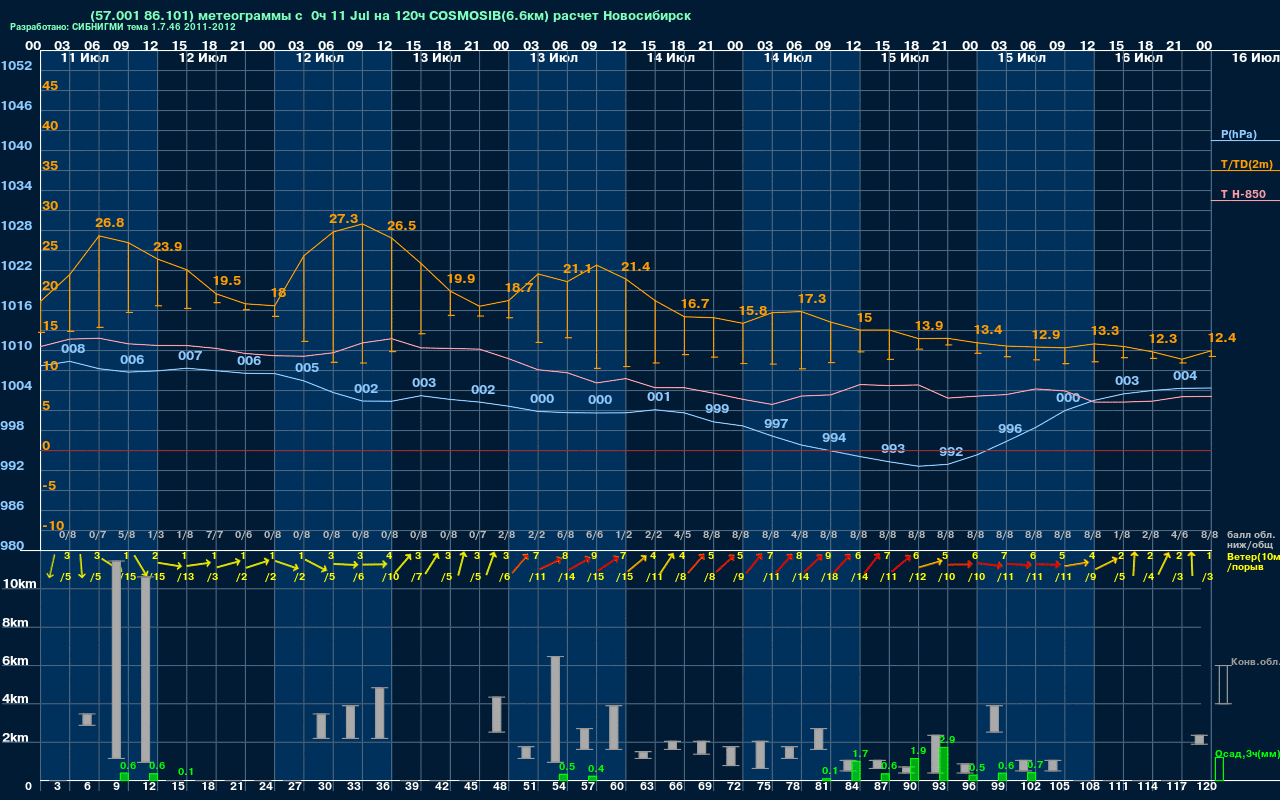This screenshot has height=800, width=1280.
Task: Click the 18.7 temperature value
Action: [519, 287]
